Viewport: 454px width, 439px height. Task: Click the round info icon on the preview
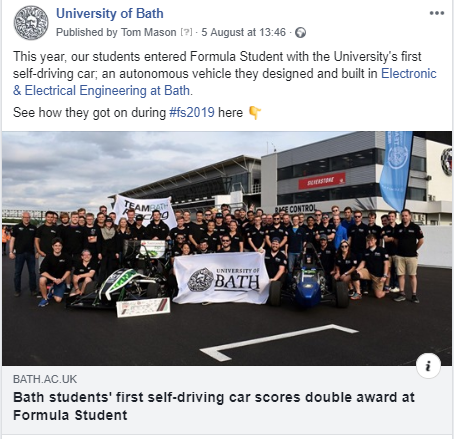pyautogui.click(x=428, y=366)
